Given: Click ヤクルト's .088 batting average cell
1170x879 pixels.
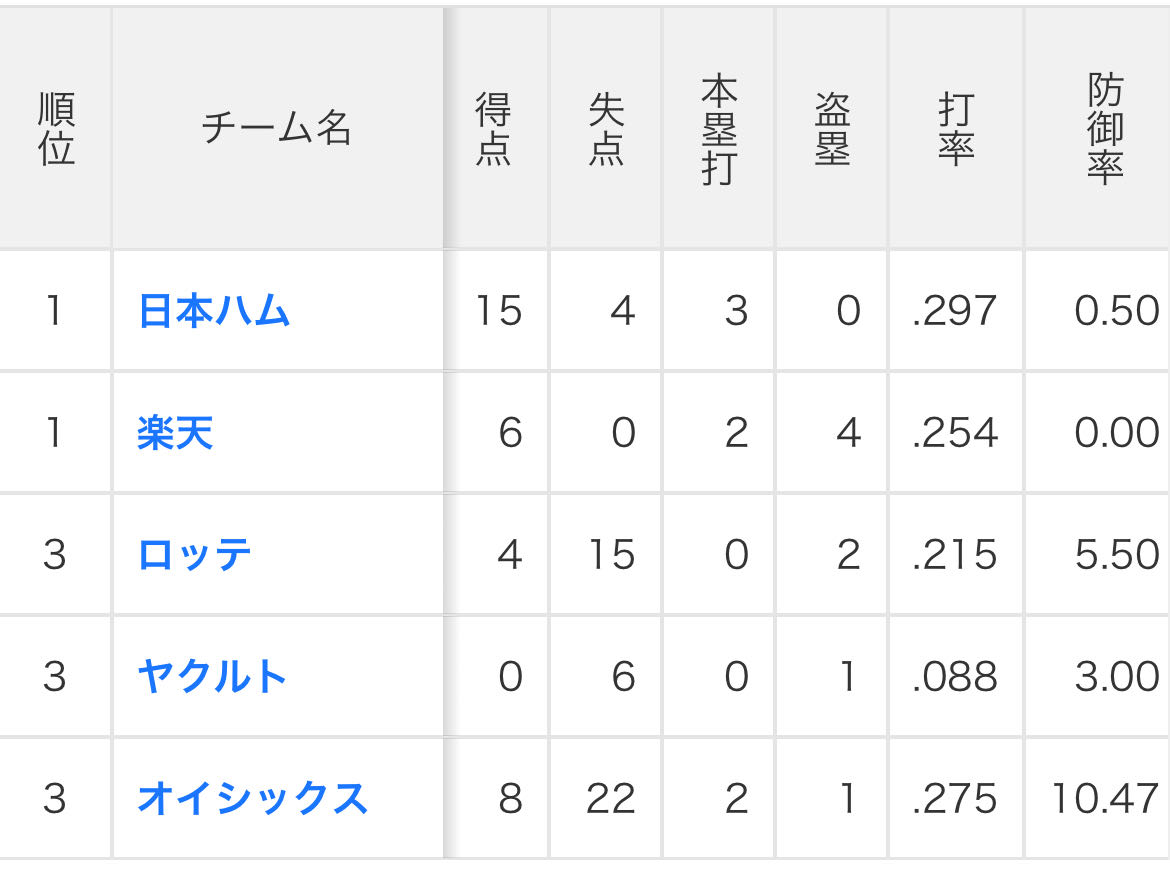Looking at the screenshot, I should tap(955, 677).
